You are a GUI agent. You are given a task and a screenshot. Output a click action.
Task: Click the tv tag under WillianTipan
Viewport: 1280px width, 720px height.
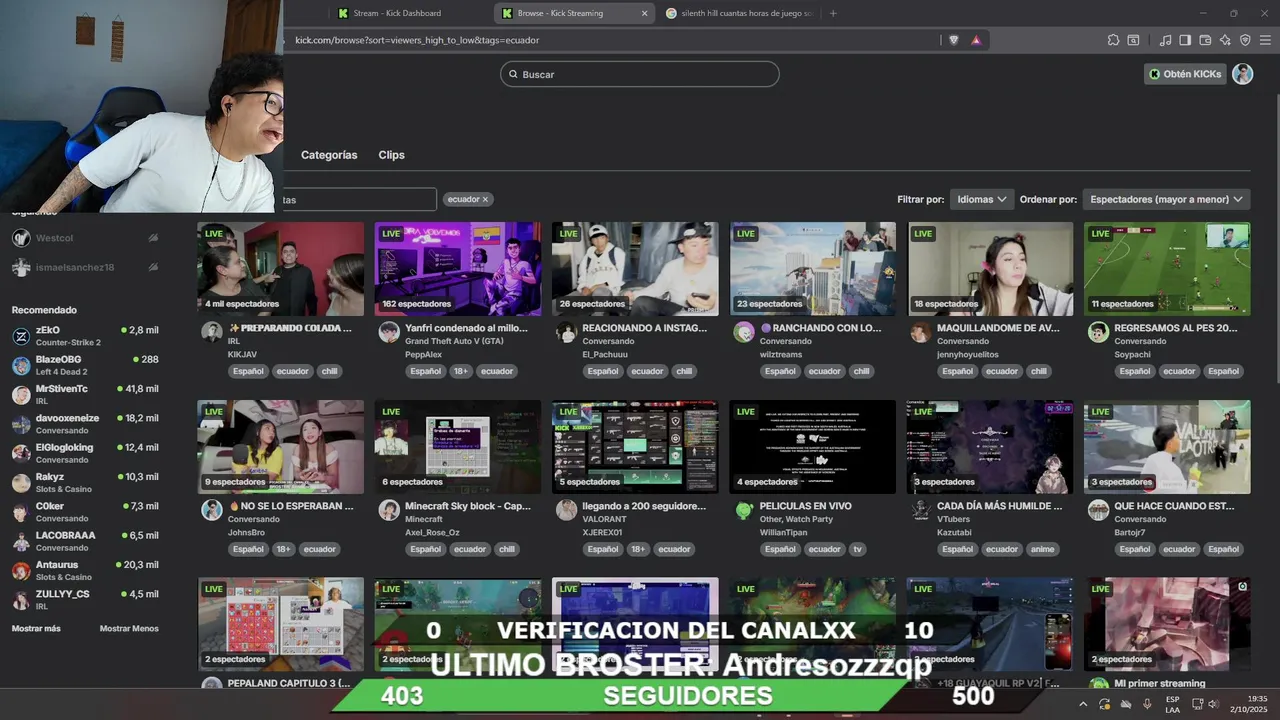[857, 549]
